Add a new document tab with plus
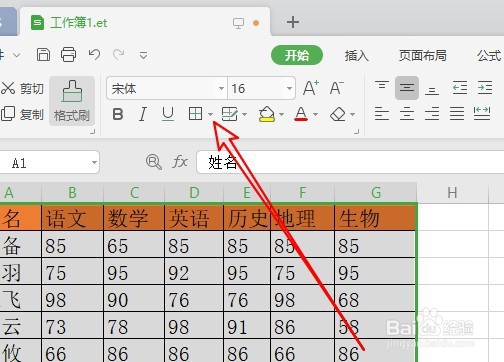The image size is (504, 362). click(293, 22)
